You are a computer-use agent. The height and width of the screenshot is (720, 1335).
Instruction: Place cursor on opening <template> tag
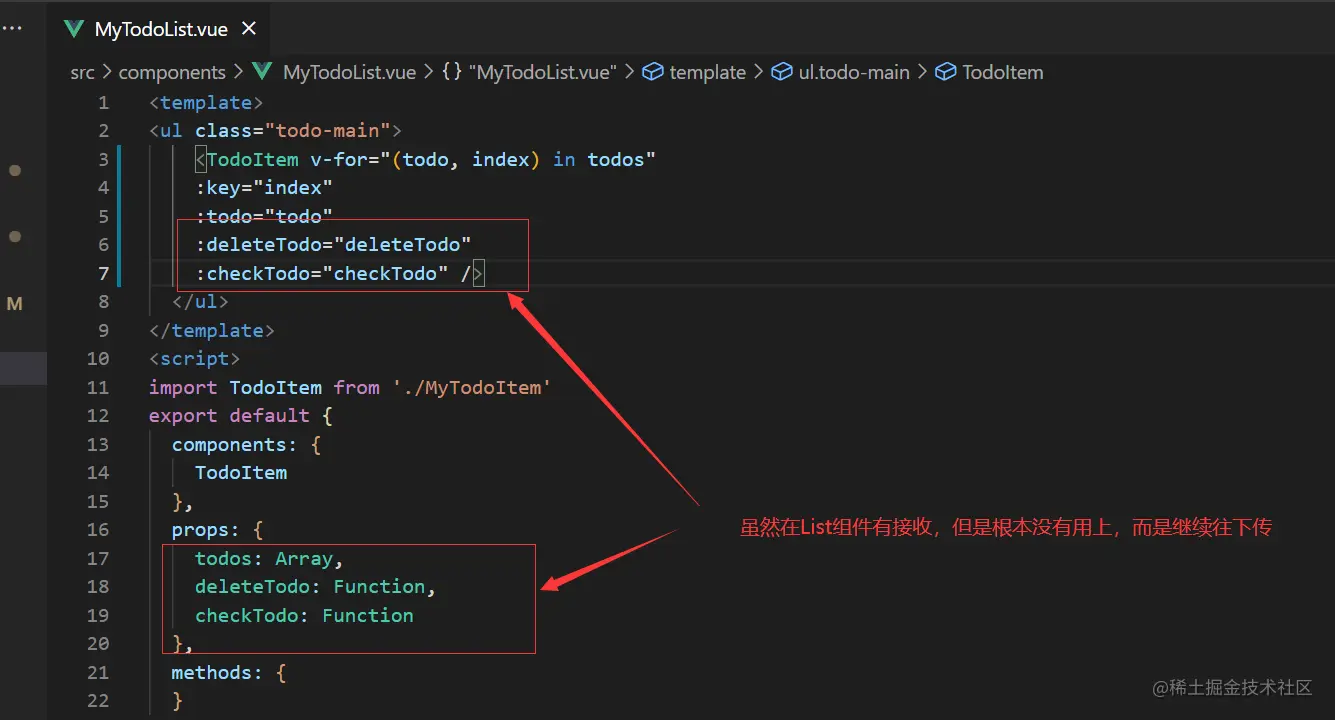[206, 102]
